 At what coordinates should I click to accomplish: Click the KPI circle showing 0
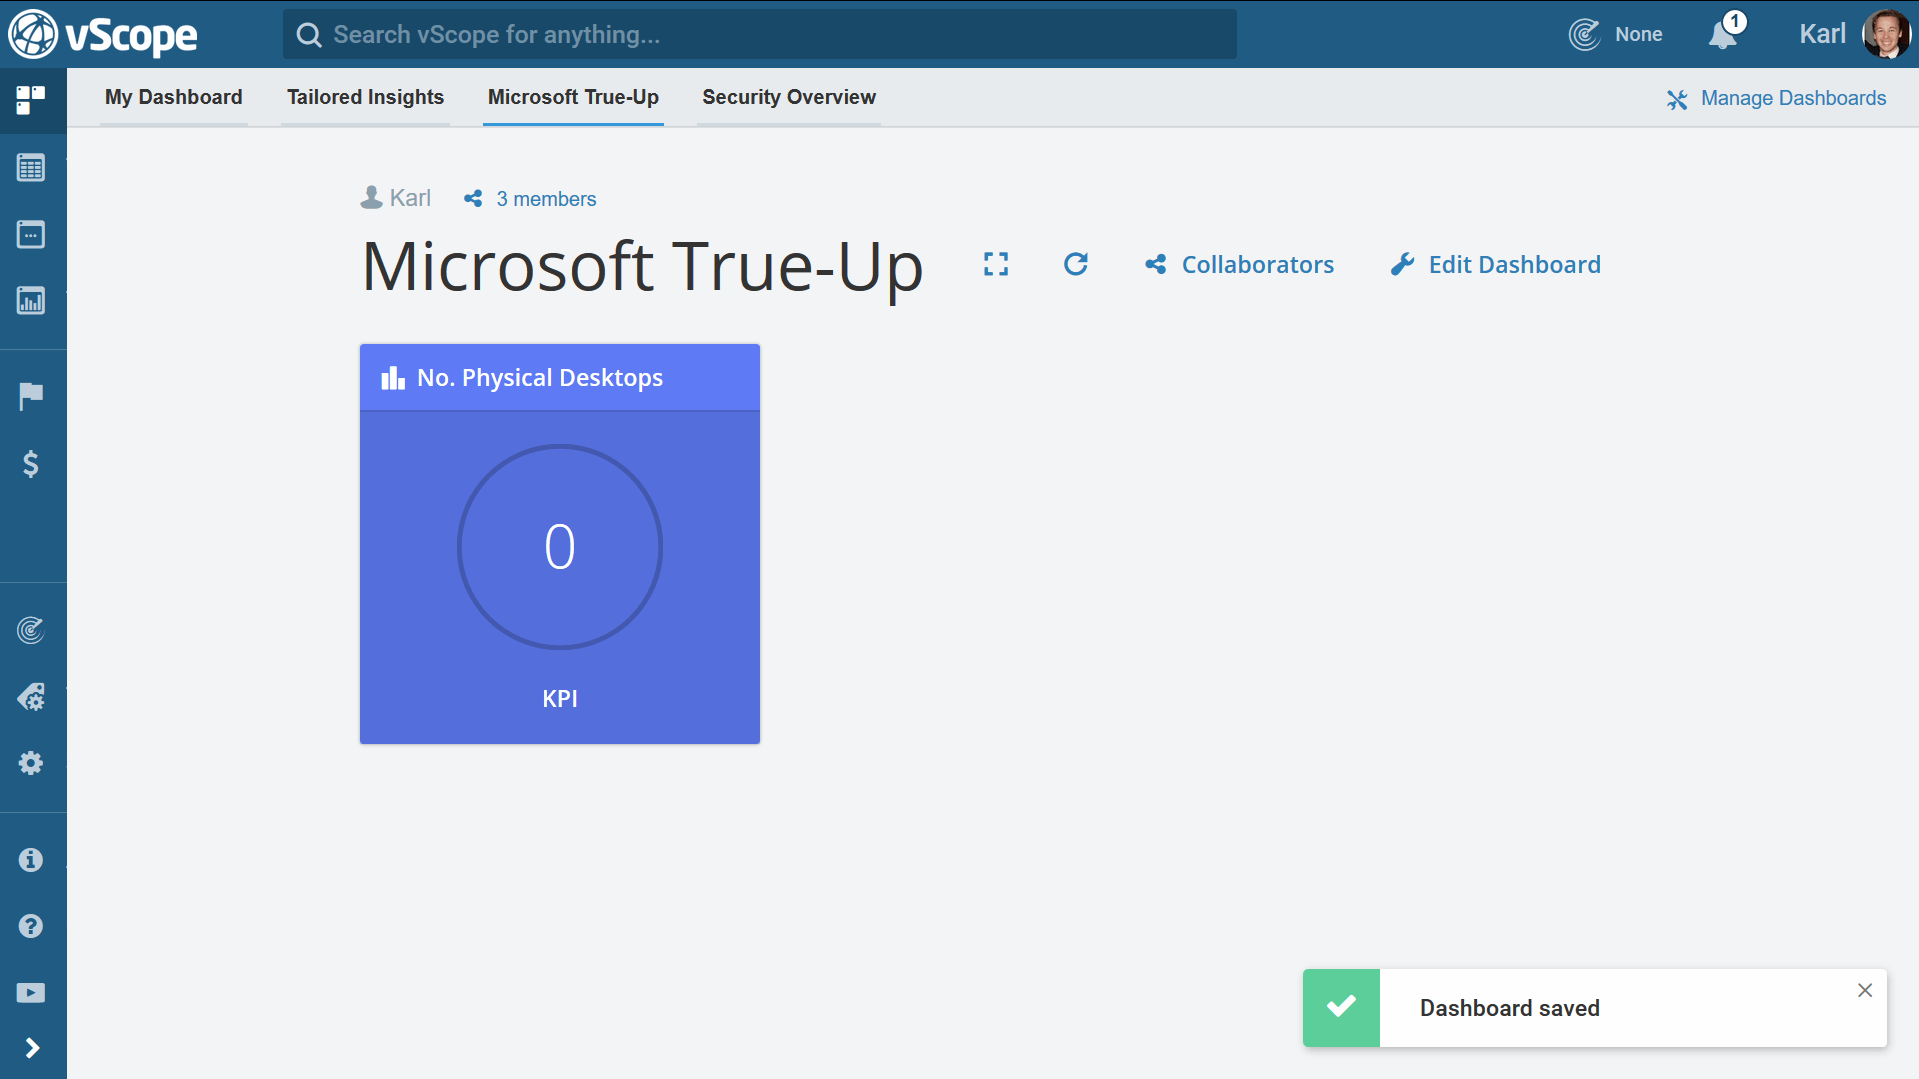click(560, 547)
